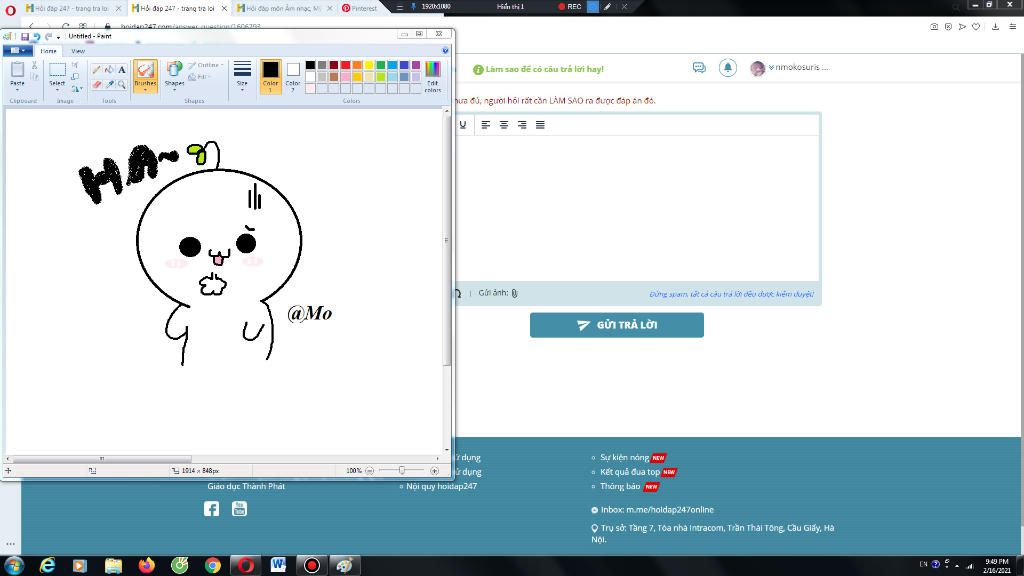Select the Magnifier tool in Paint
Screen dimensions: 1024x576
point(121,84)
